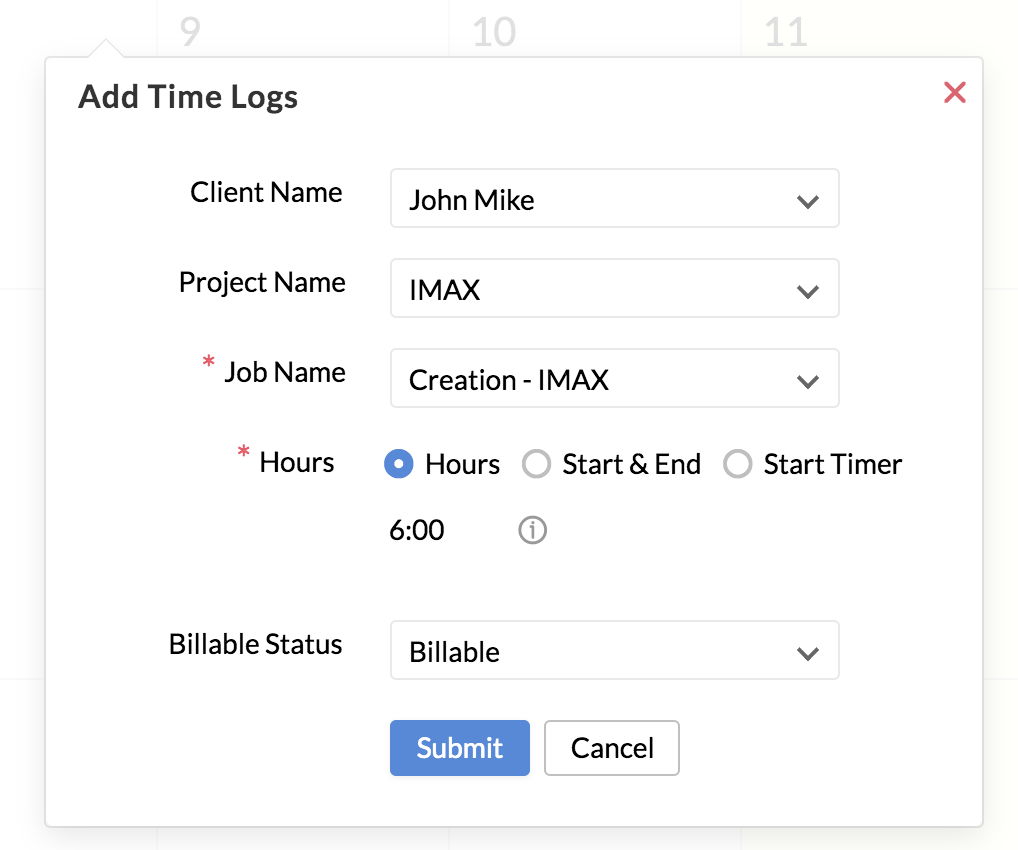Click the Client Name dropdown chevron arrow

807,201
